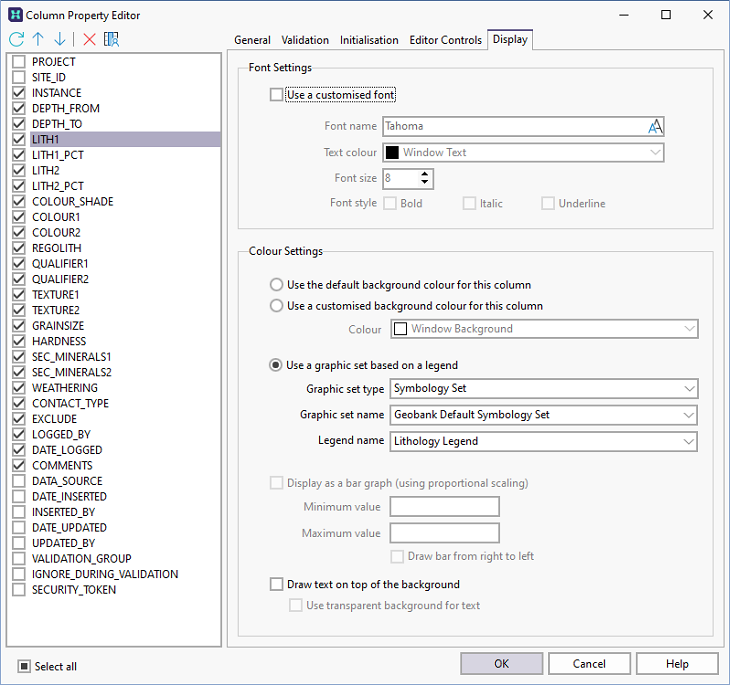Move column down with the down arrow
The image size is (730, 685).
[60, 40]
